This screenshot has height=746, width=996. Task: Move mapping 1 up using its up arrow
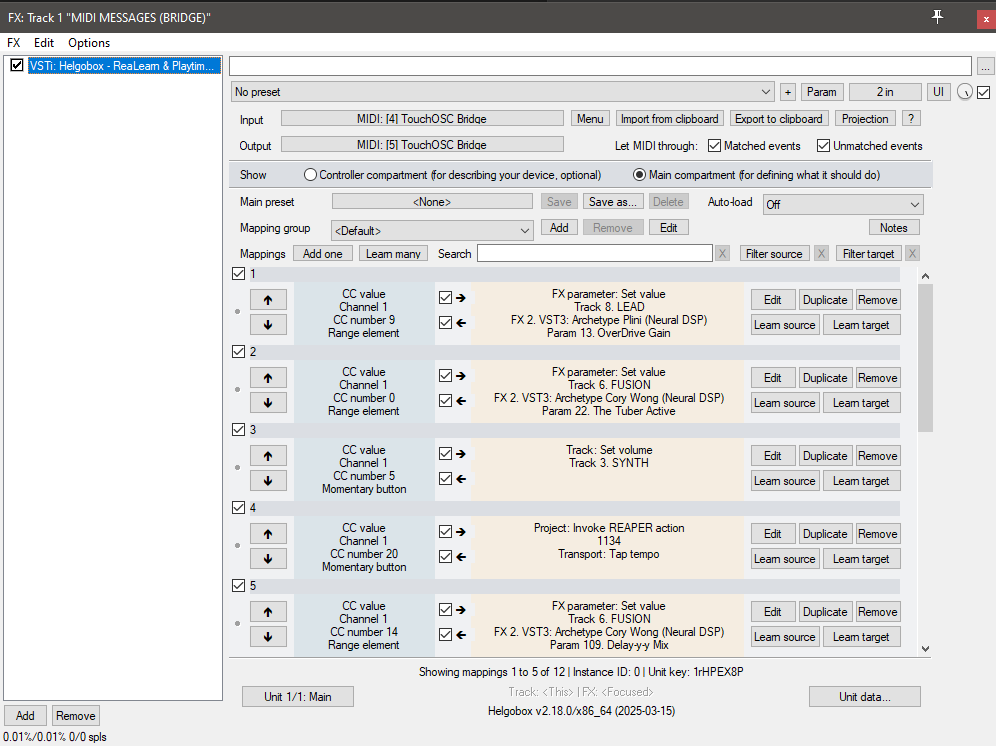click(268, 299)
